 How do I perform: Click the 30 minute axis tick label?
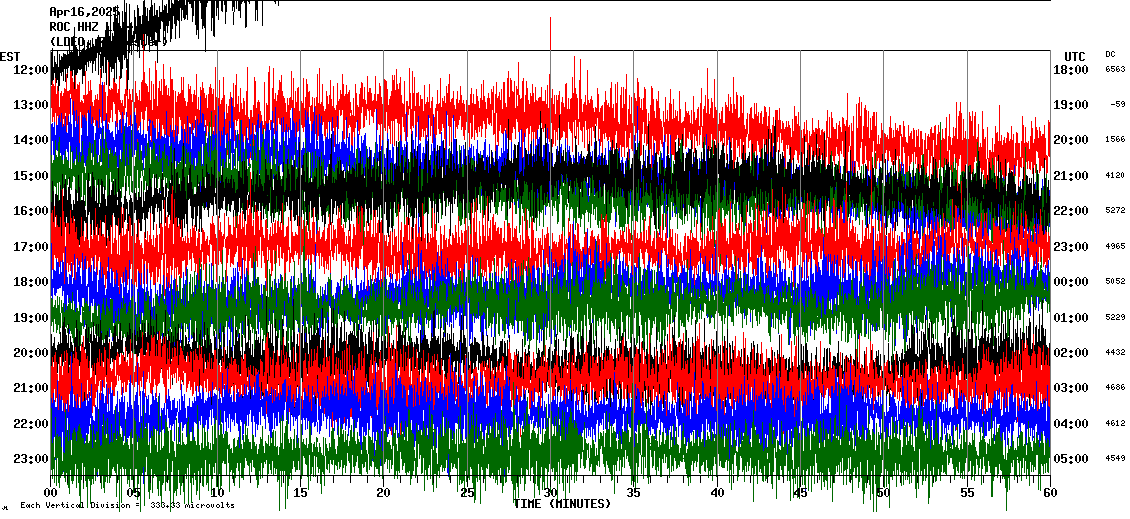[x=550, y=493]
